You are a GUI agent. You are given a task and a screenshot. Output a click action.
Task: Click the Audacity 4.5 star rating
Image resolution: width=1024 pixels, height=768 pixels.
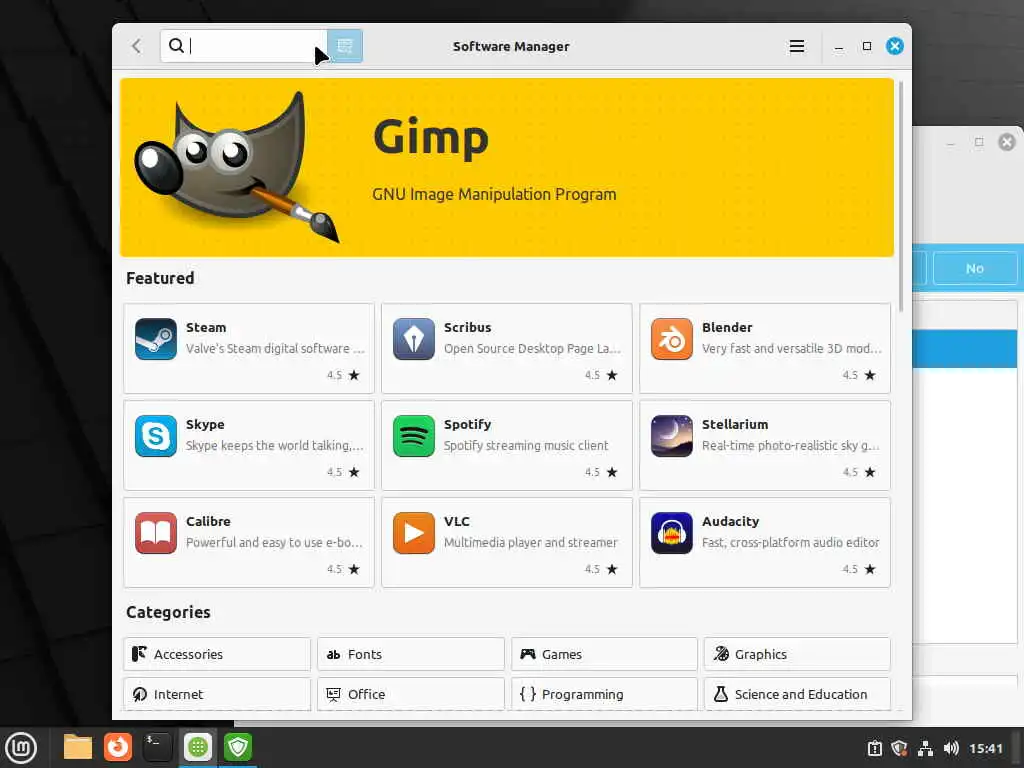click(x=859, y=569)
